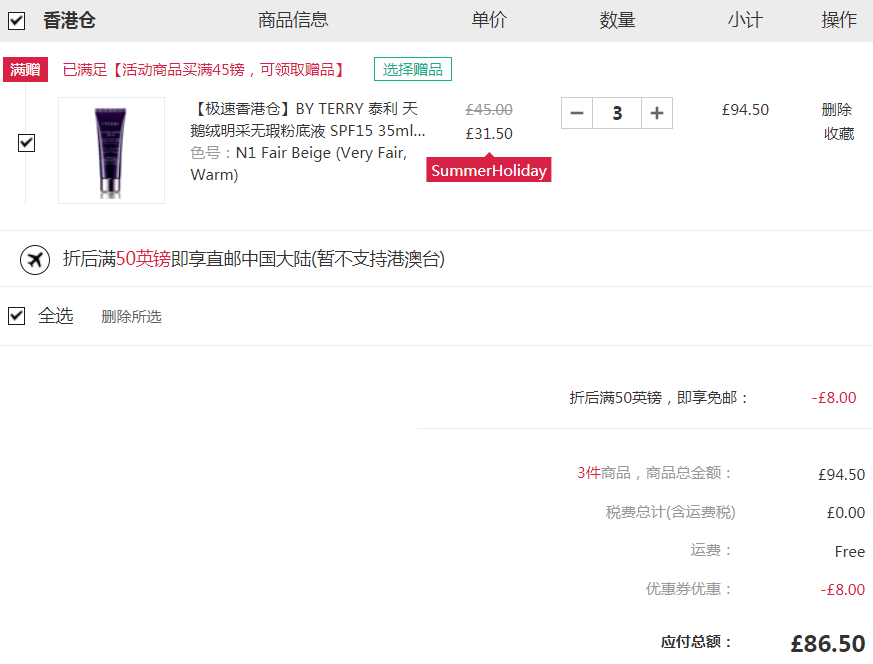
Task: Toggle the 全选 select-all checkbox
Action: point(16,316)
